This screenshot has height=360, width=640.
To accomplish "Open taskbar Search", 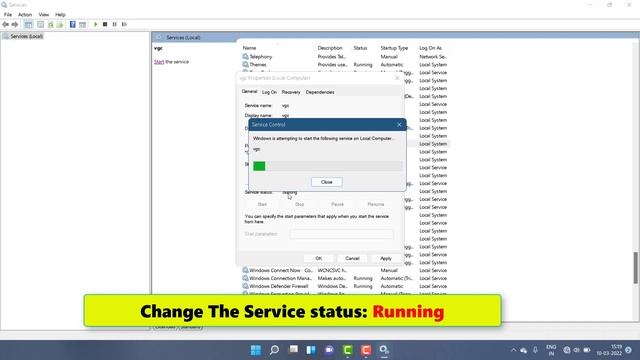I will [274, 350].
